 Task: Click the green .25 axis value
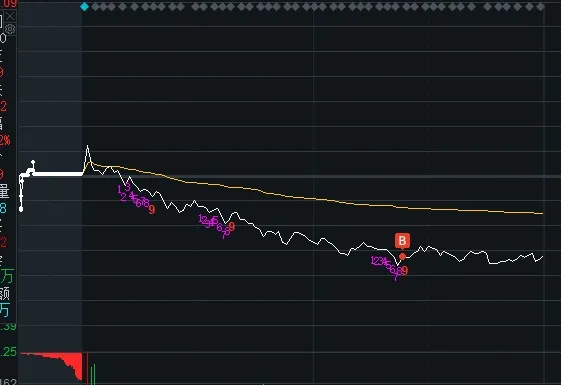8,352
